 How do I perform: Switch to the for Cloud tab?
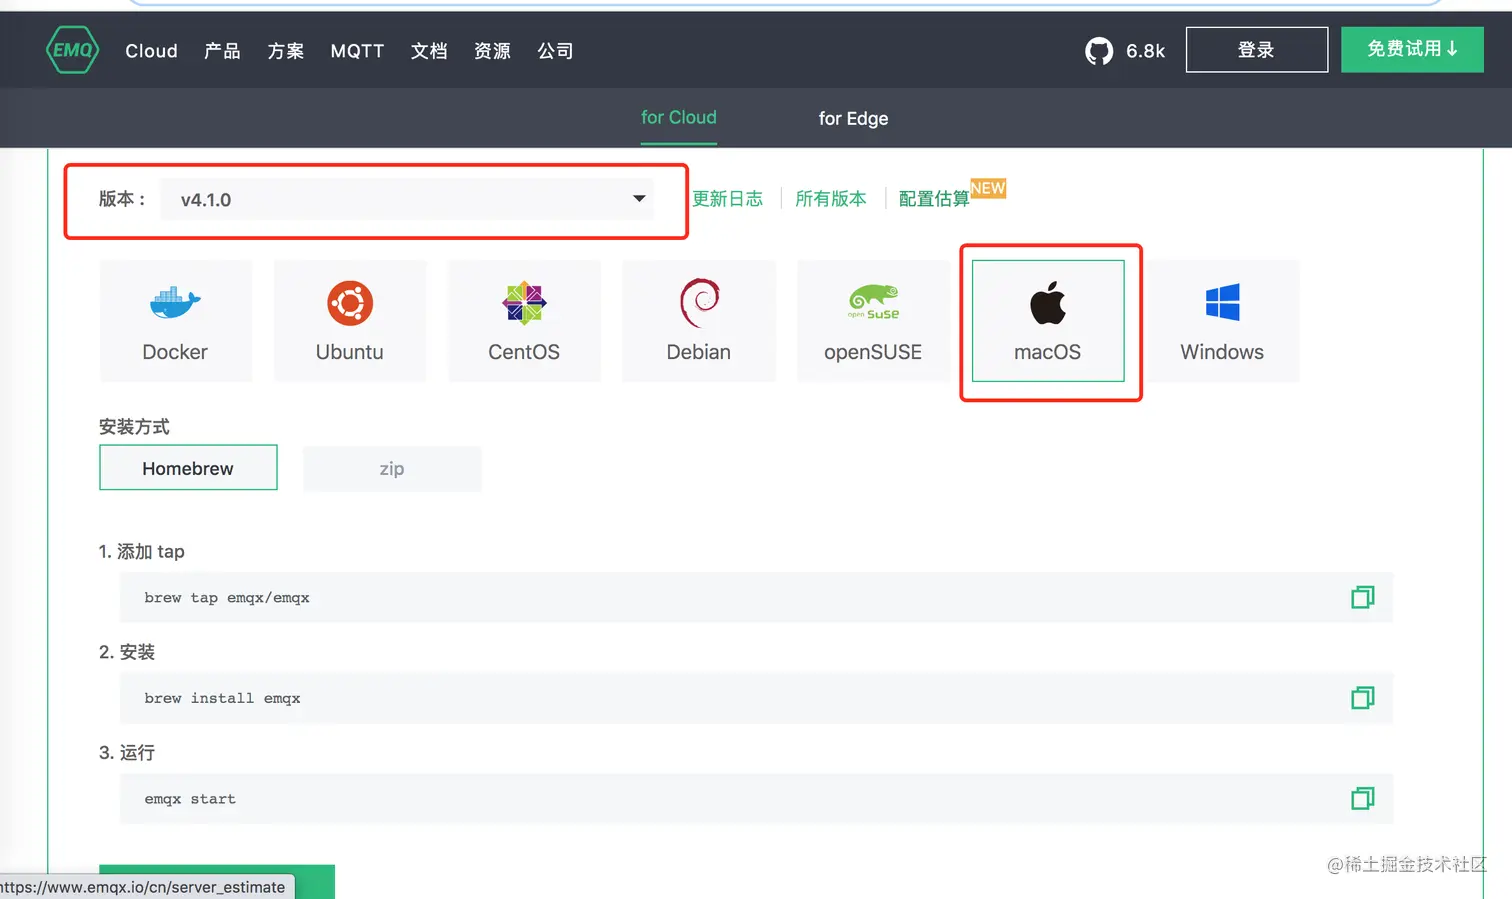tap(679, 118)
